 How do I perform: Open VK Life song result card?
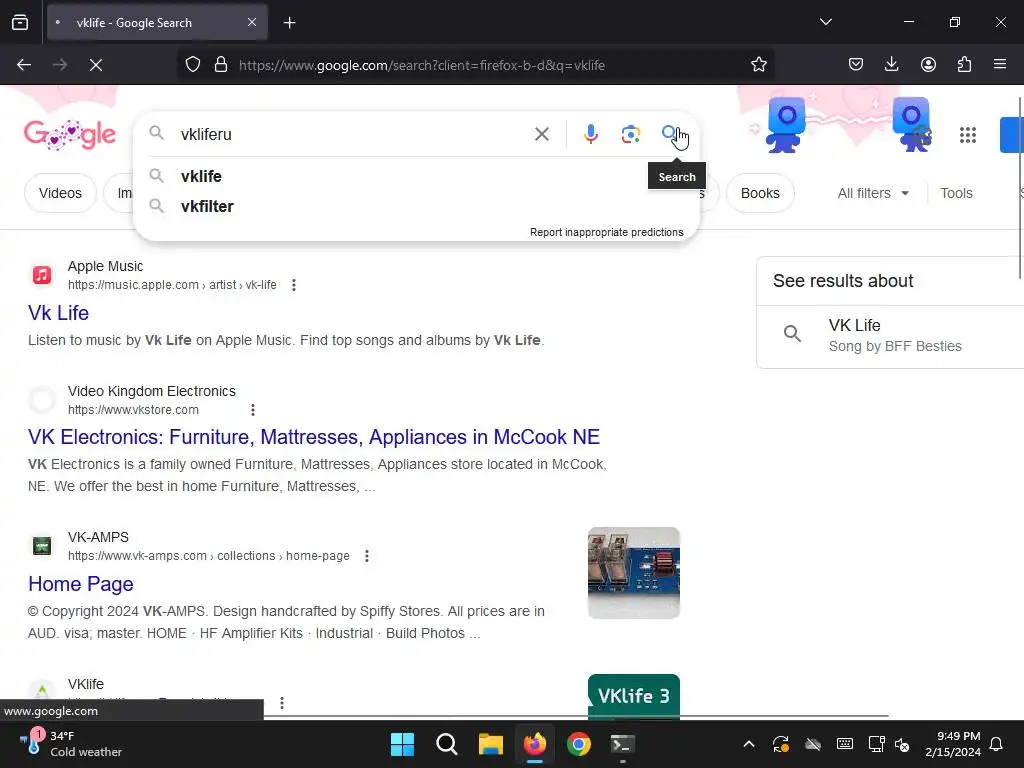point(890,336)
